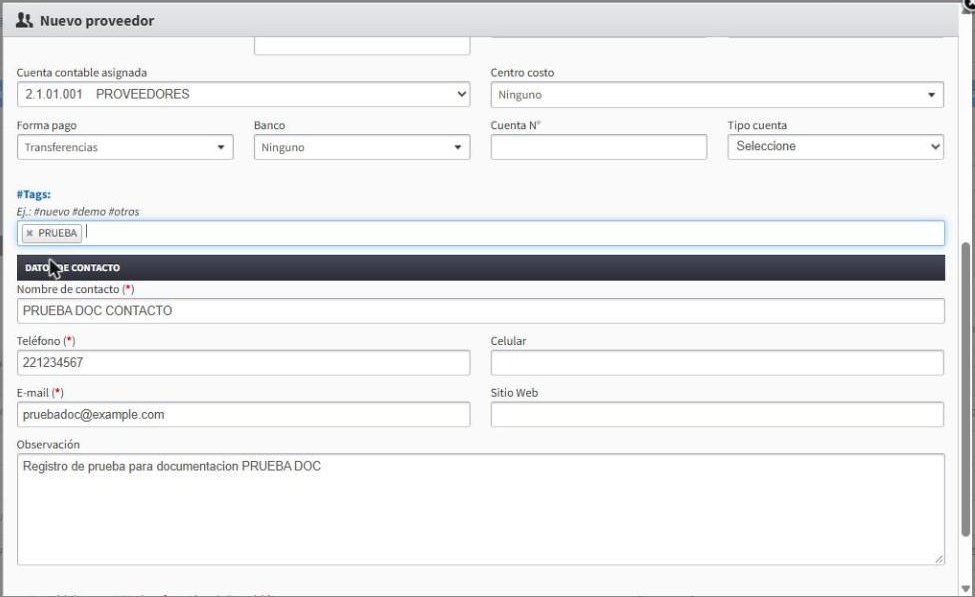Screen dimensions: 975x597
Task: Click the 'Forma pago' label
Action: tap(47, 126)
